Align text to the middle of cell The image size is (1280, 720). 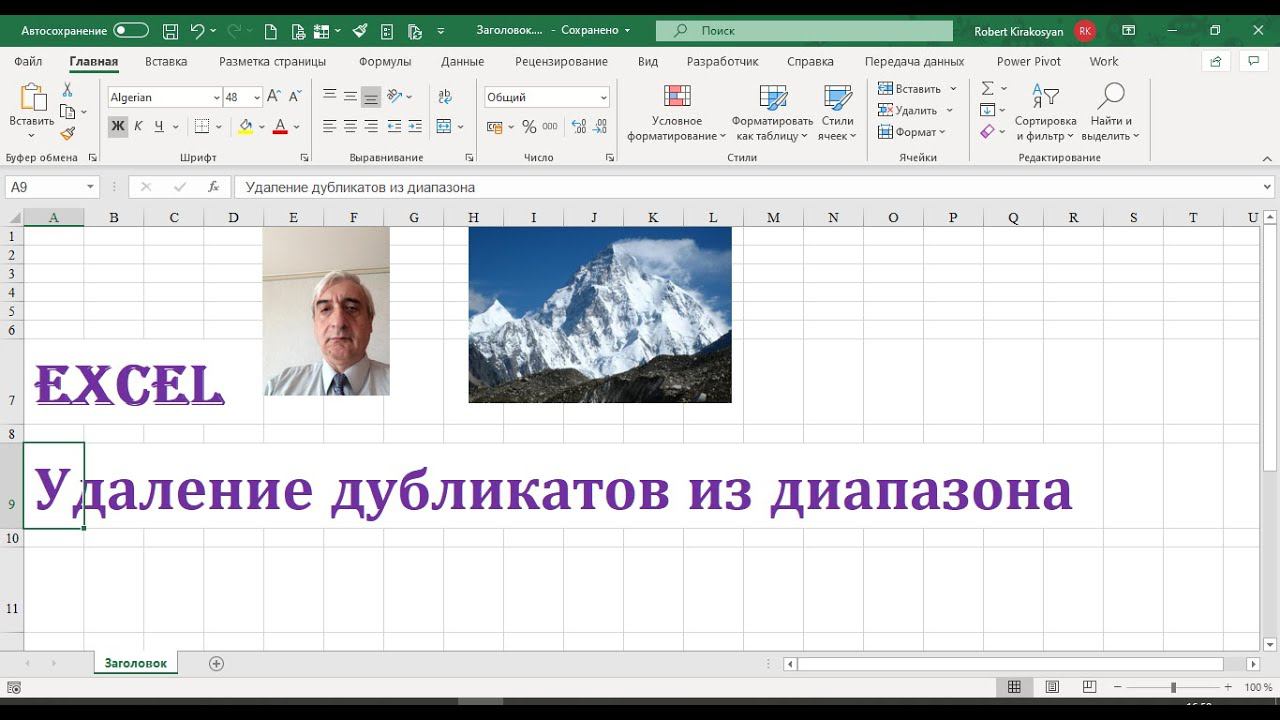coord(350,96)
